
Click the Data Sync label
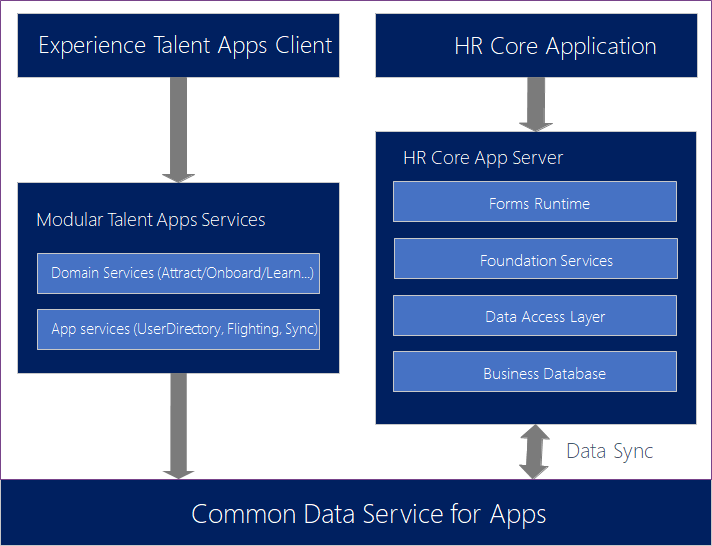coord(609,452)
